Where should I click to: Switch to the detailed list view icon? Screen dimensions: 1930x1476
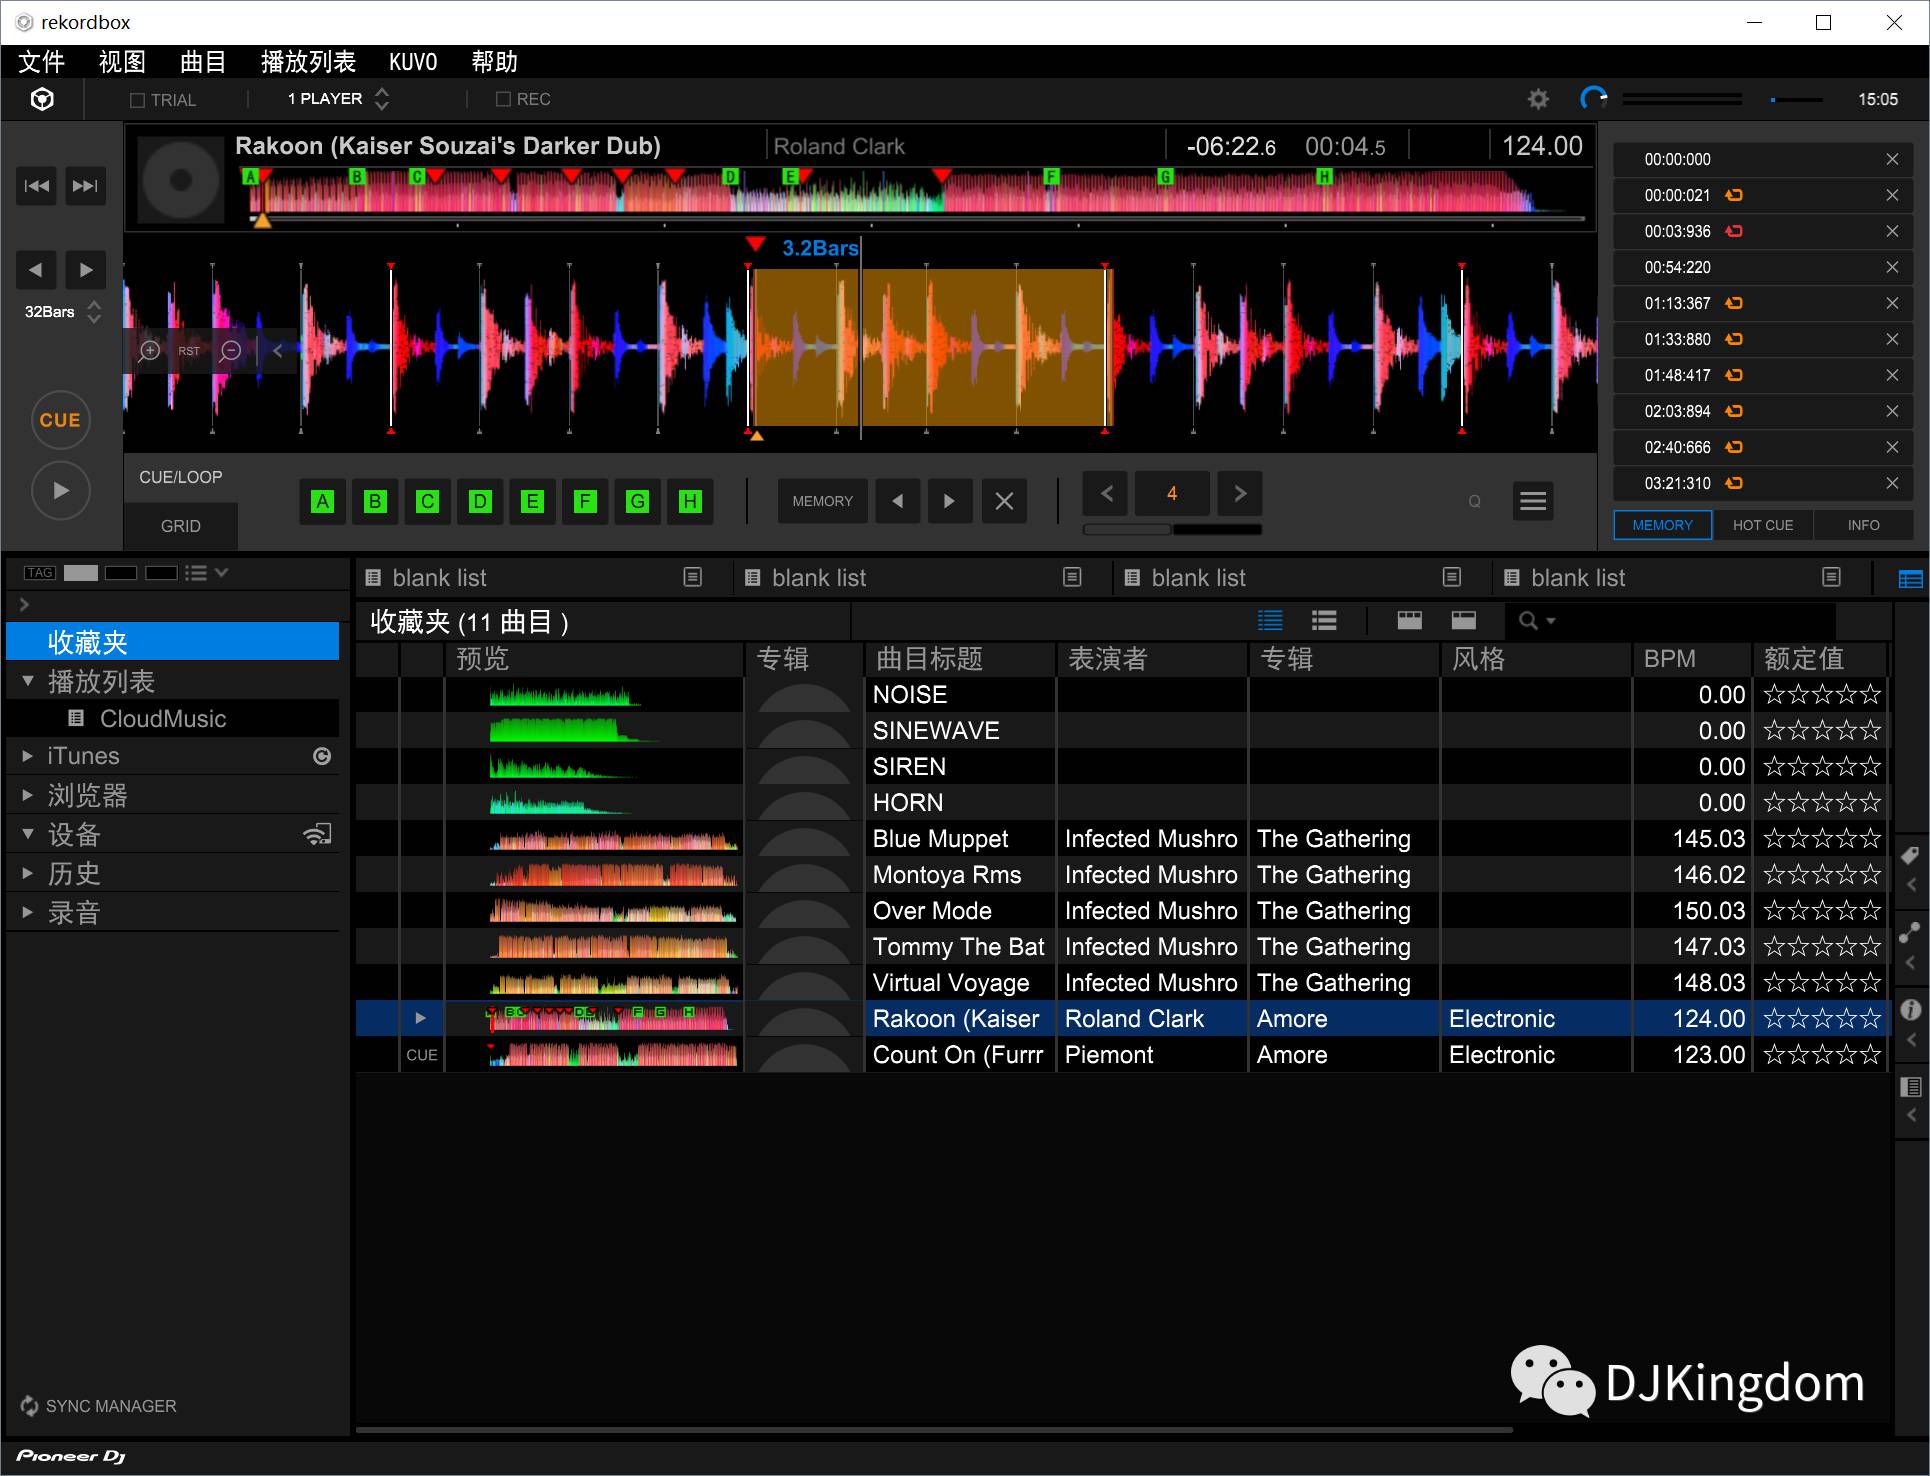1270,621
